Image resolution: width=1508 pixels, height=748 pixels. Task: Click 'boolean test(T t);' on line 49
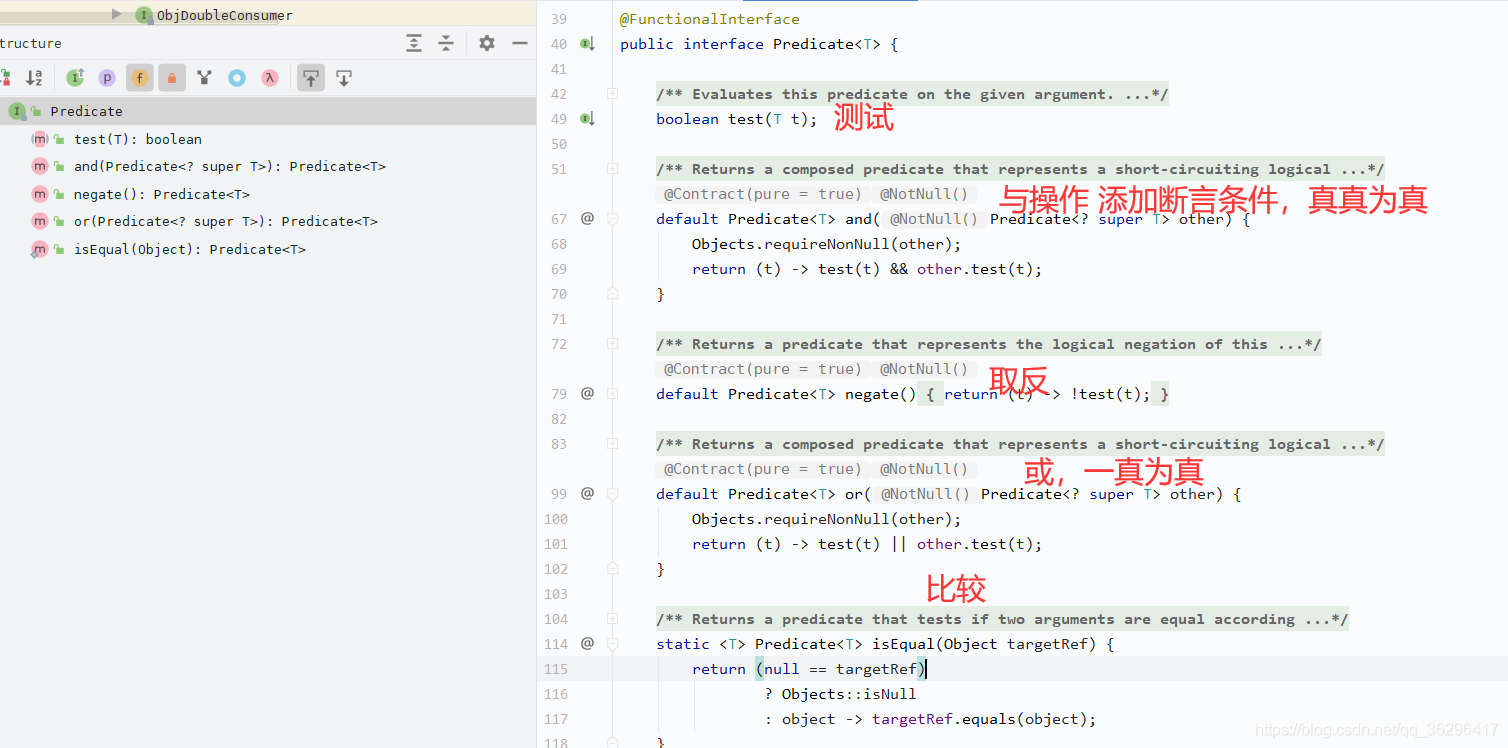[737, 119]
